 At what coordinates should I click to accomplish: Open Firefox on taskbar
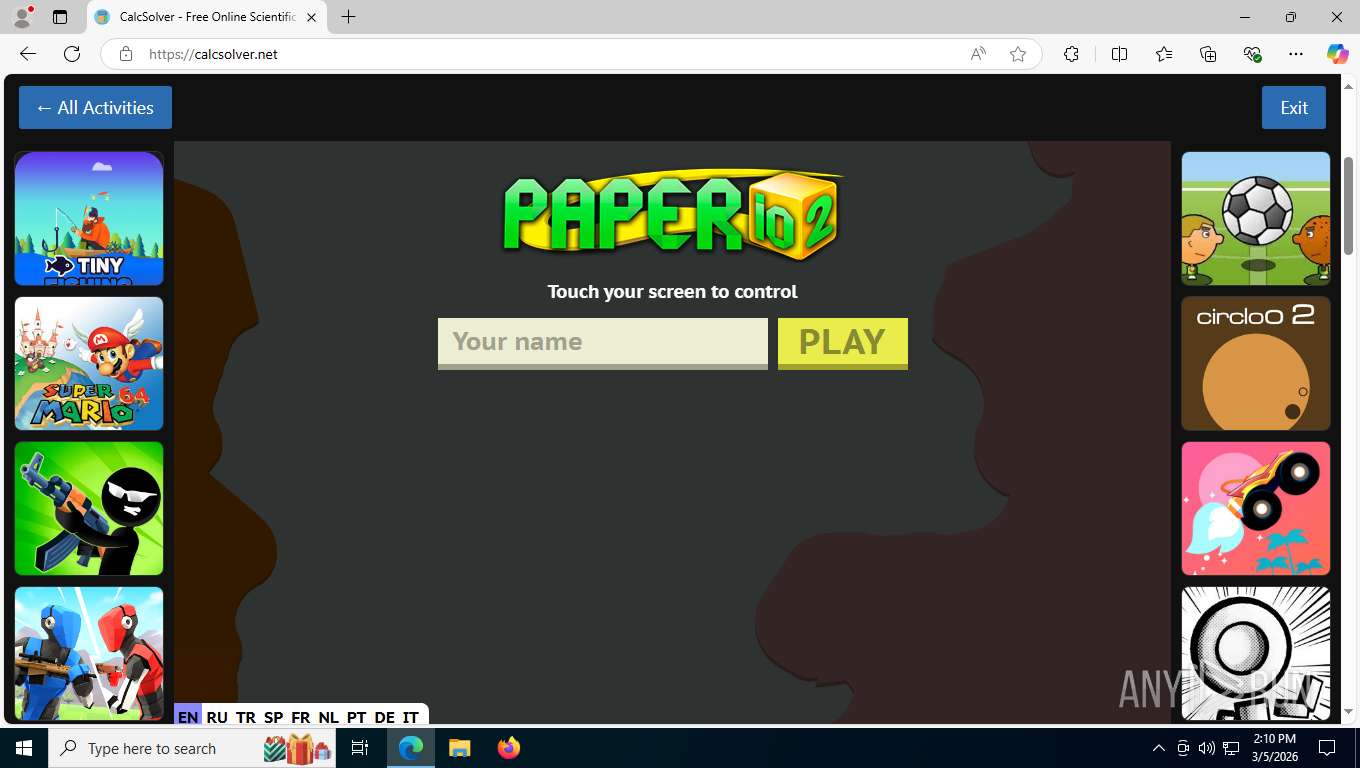[508, 748]
